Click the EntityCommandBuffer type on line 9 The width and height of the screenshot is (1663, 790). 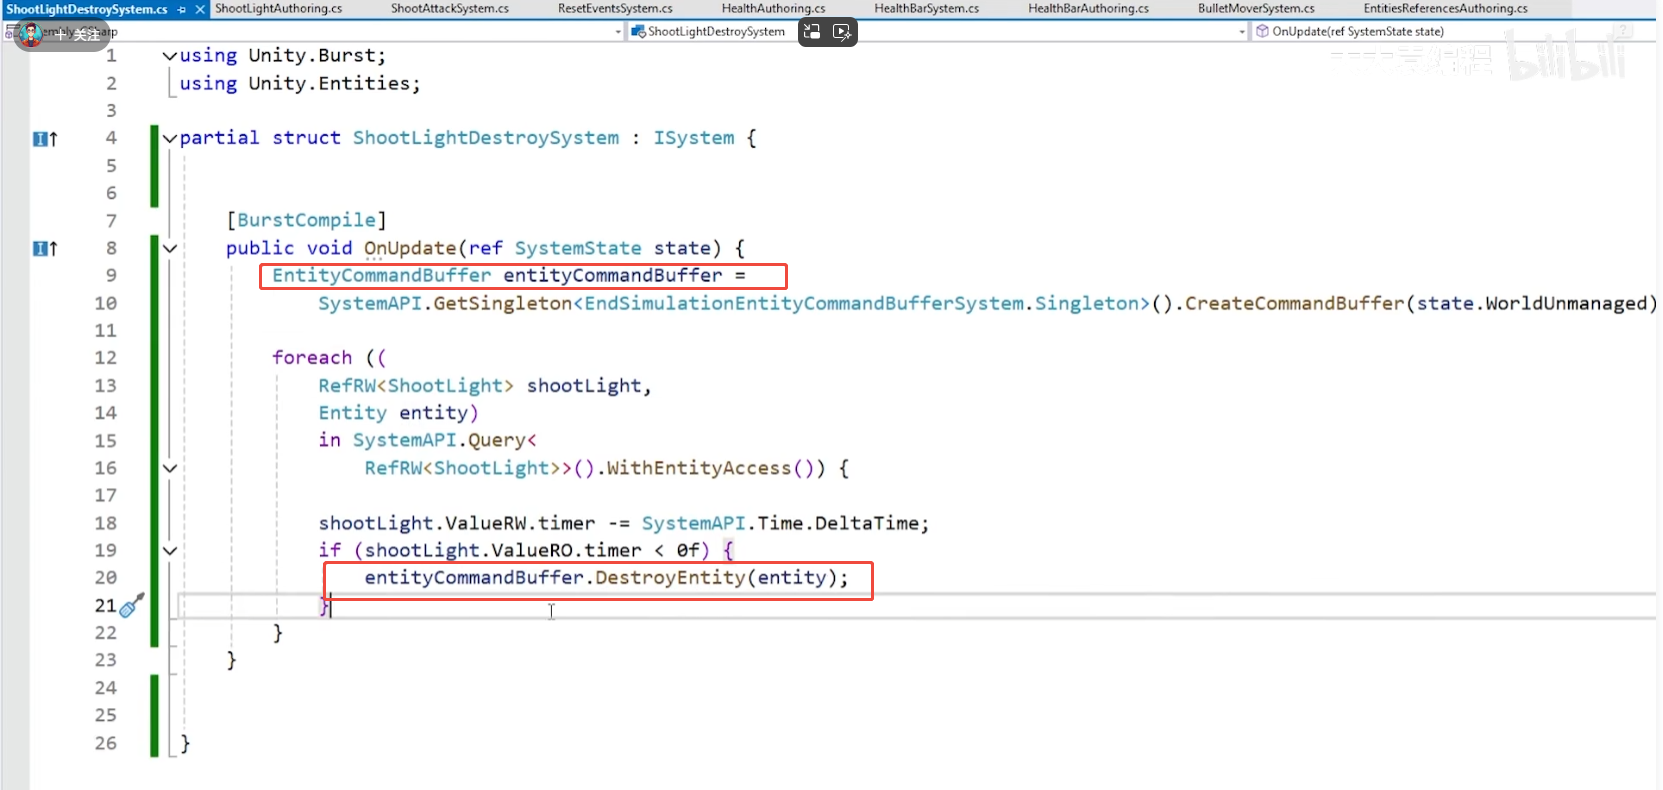pos(382,275)
